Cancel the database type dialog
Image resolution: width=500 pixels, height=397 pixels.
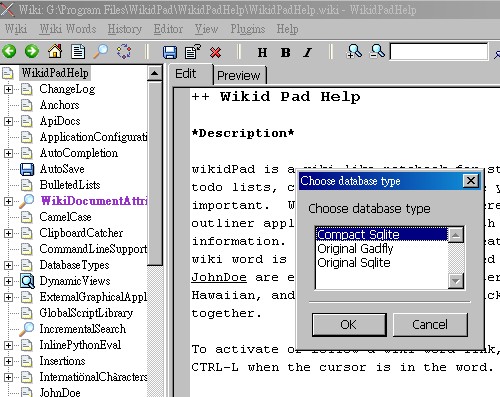(x=430, y=324)
